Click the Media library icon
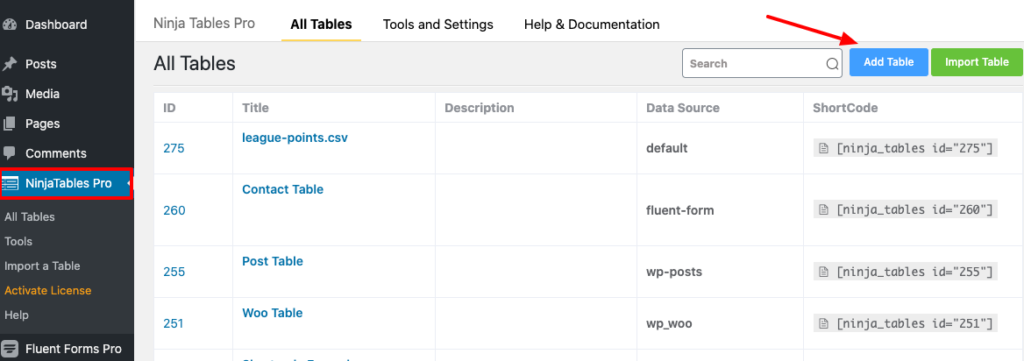1024x361 pixels. [x=10, y=94]
